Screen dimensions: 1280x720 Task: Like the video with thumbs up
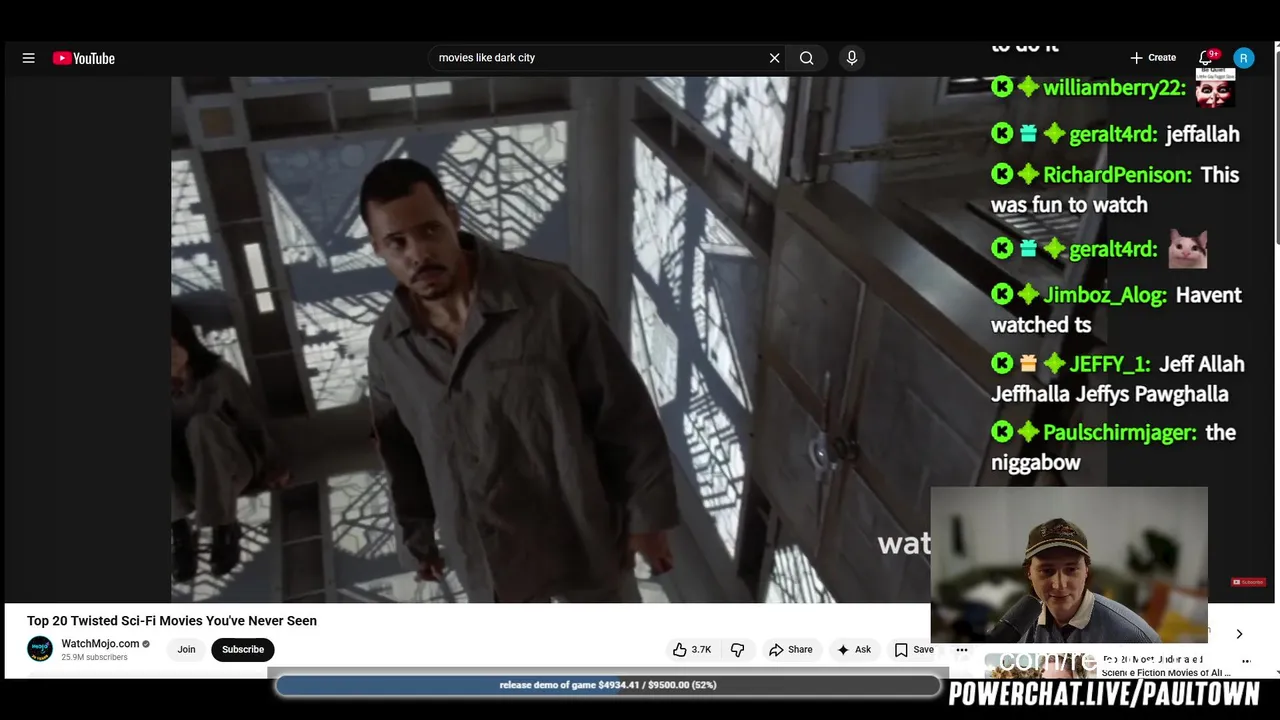tap(692, 649)
